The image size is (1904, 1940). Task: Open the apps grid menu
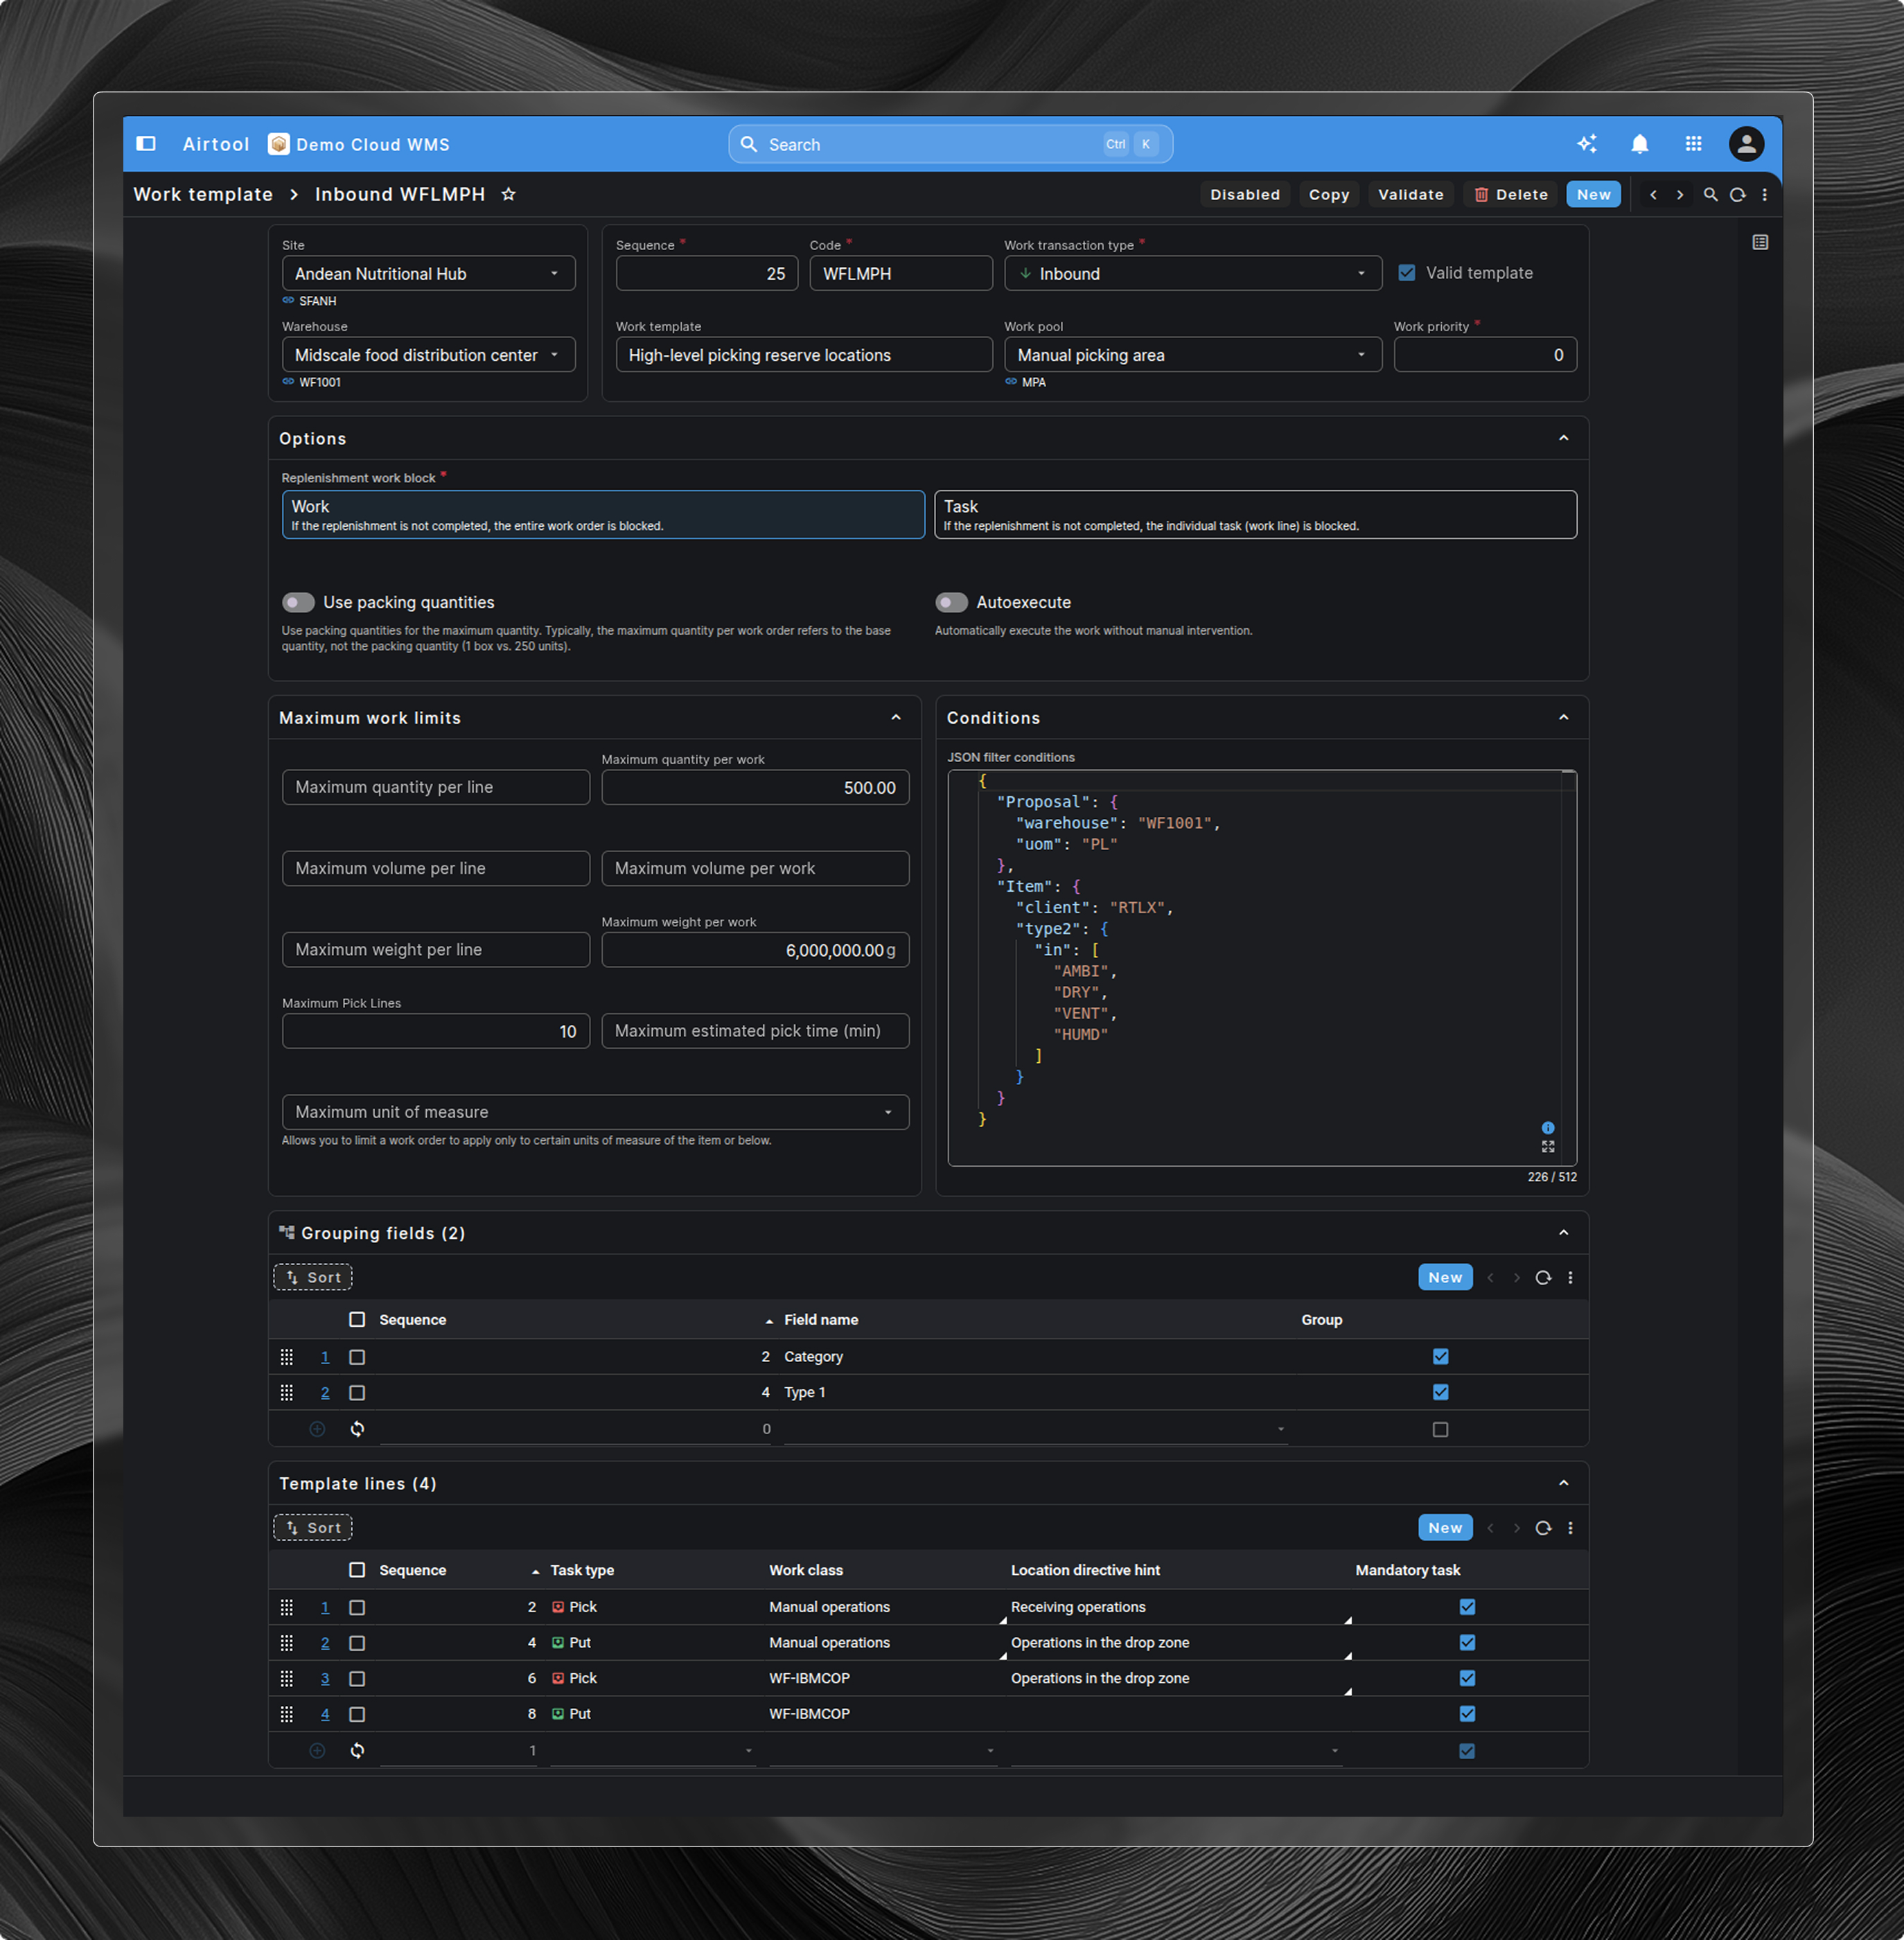pyautogui.click(x=1692, y=144)
